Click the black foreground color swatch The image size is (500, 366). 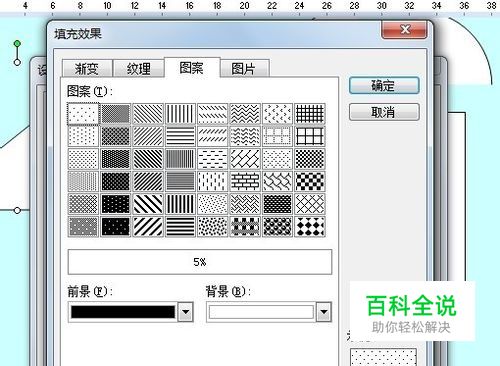pos(123,312)
